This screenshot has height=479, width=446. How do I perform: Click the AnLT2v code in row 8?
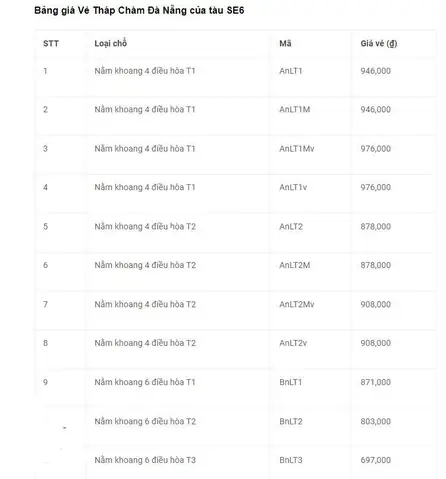[x=293, y=343]
